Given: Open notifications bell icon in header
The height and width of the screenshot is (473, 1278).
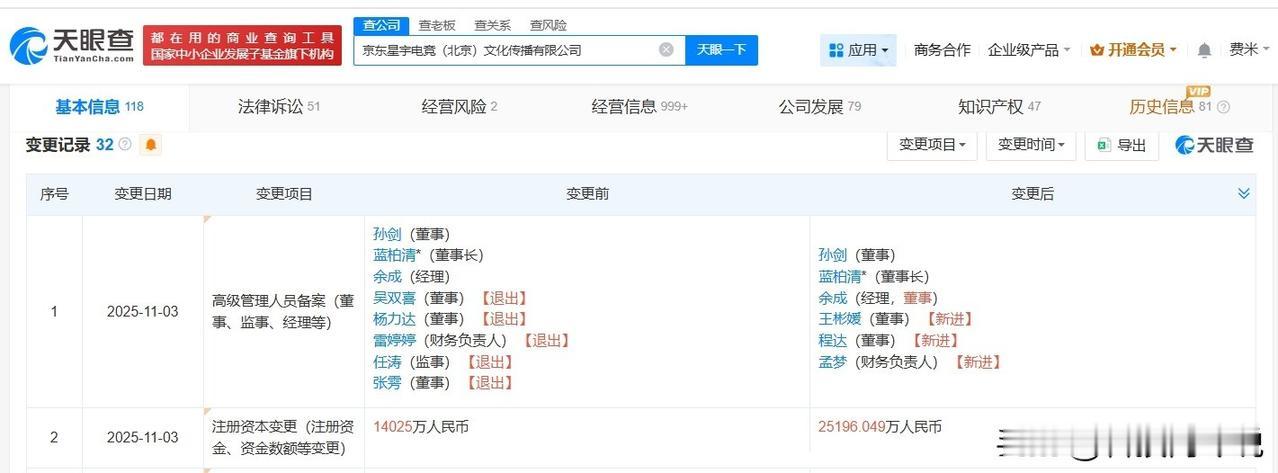Looking at the screenshot, I should [1204, 50].
